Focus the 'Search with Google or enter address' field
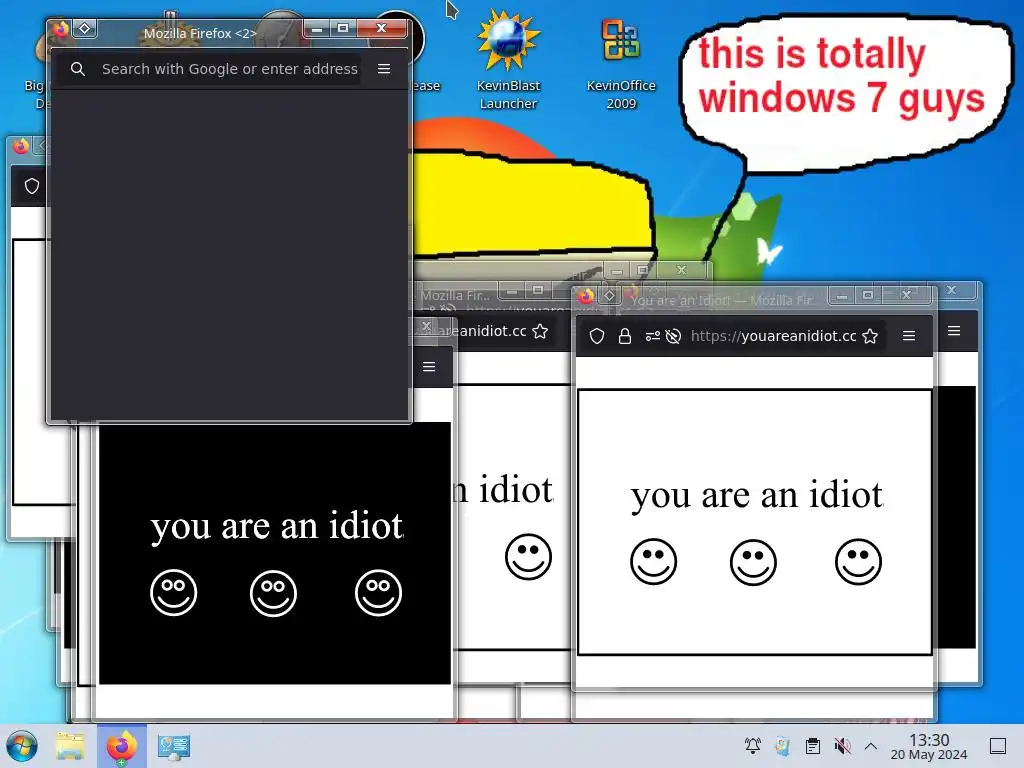This screenshot has height=768, width=1024. pyautogui.click(x=229, y=69)
